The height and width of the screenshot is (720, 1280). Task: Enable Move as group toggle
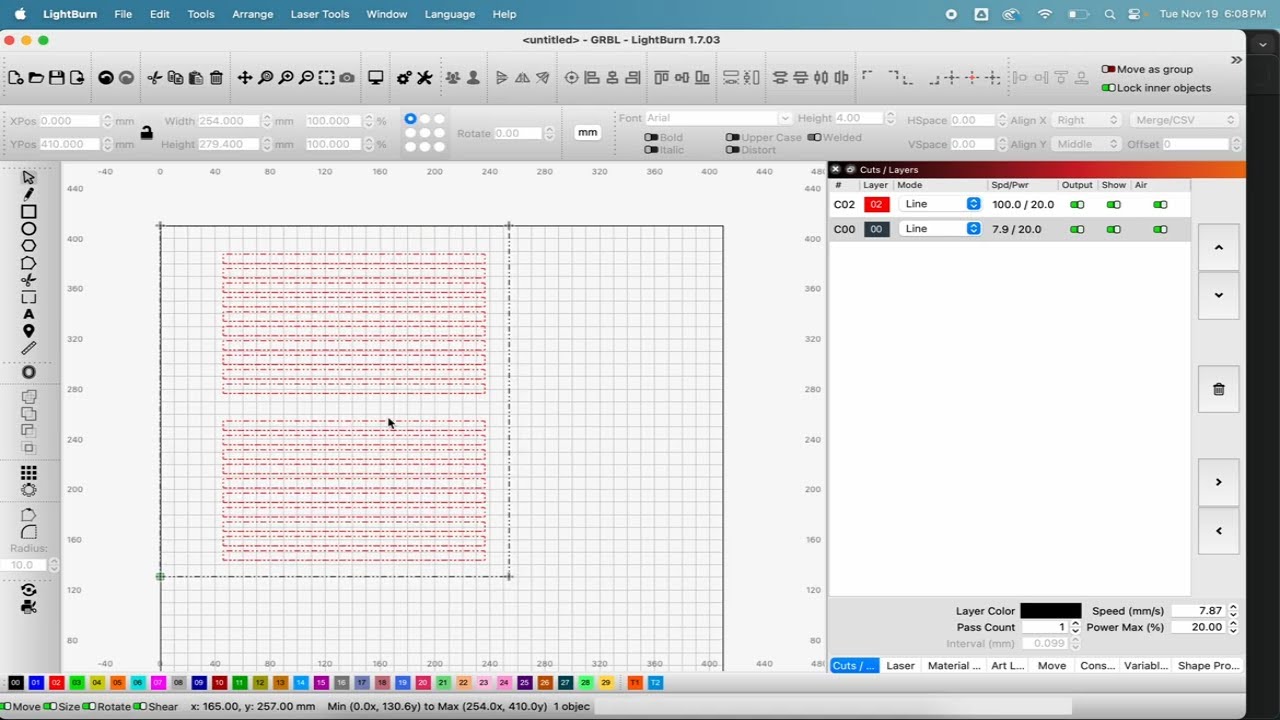pos(1108,69)
